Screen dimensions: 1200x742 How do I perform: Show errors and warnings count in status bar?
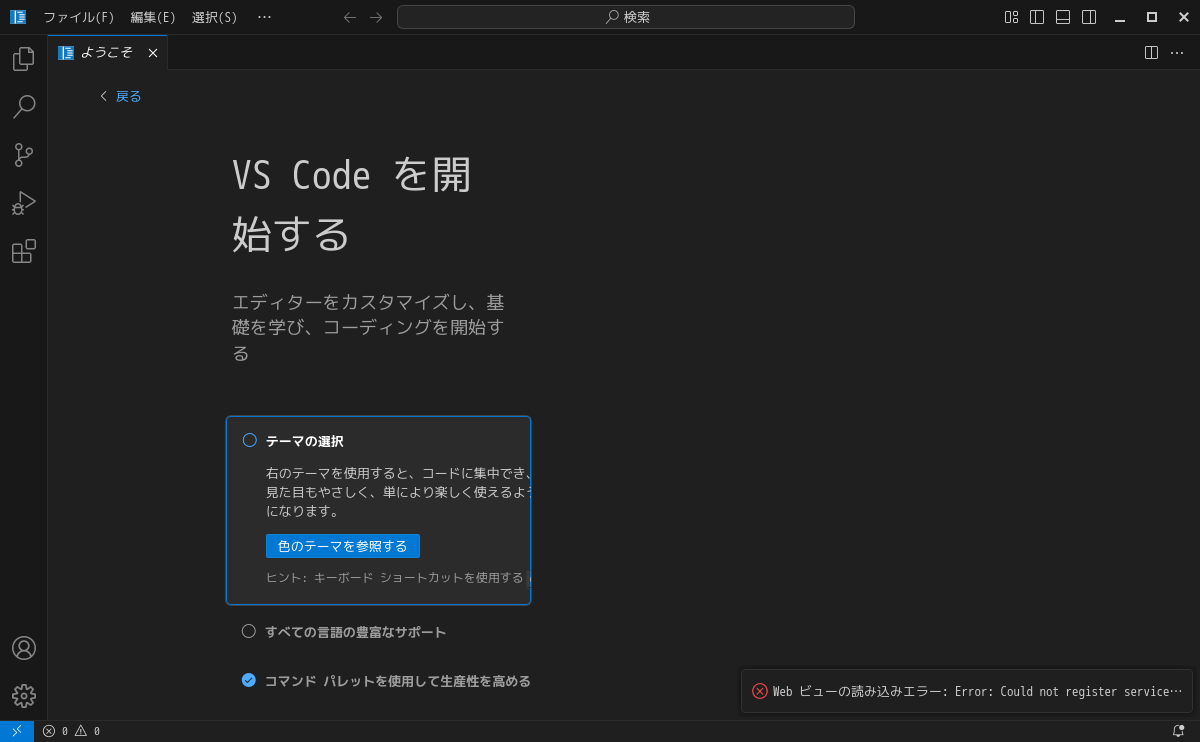pyautogui.click(x=71, y=731)
